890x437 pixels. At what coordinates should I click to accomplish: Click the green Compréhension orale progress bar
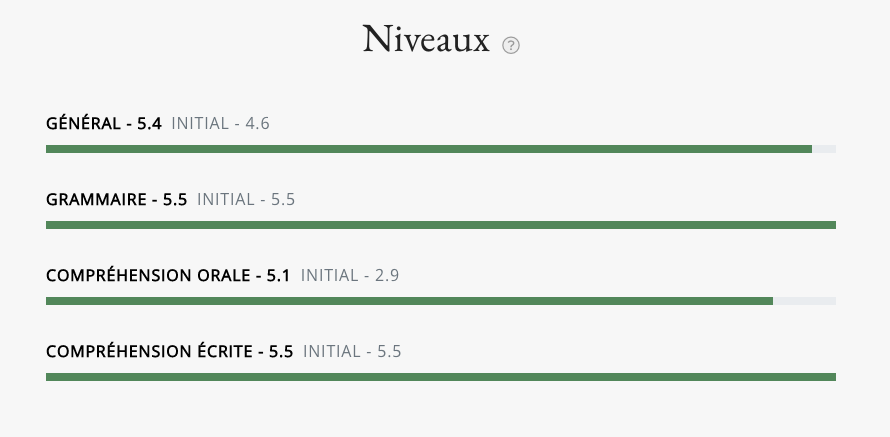click(x=409, y=301)
